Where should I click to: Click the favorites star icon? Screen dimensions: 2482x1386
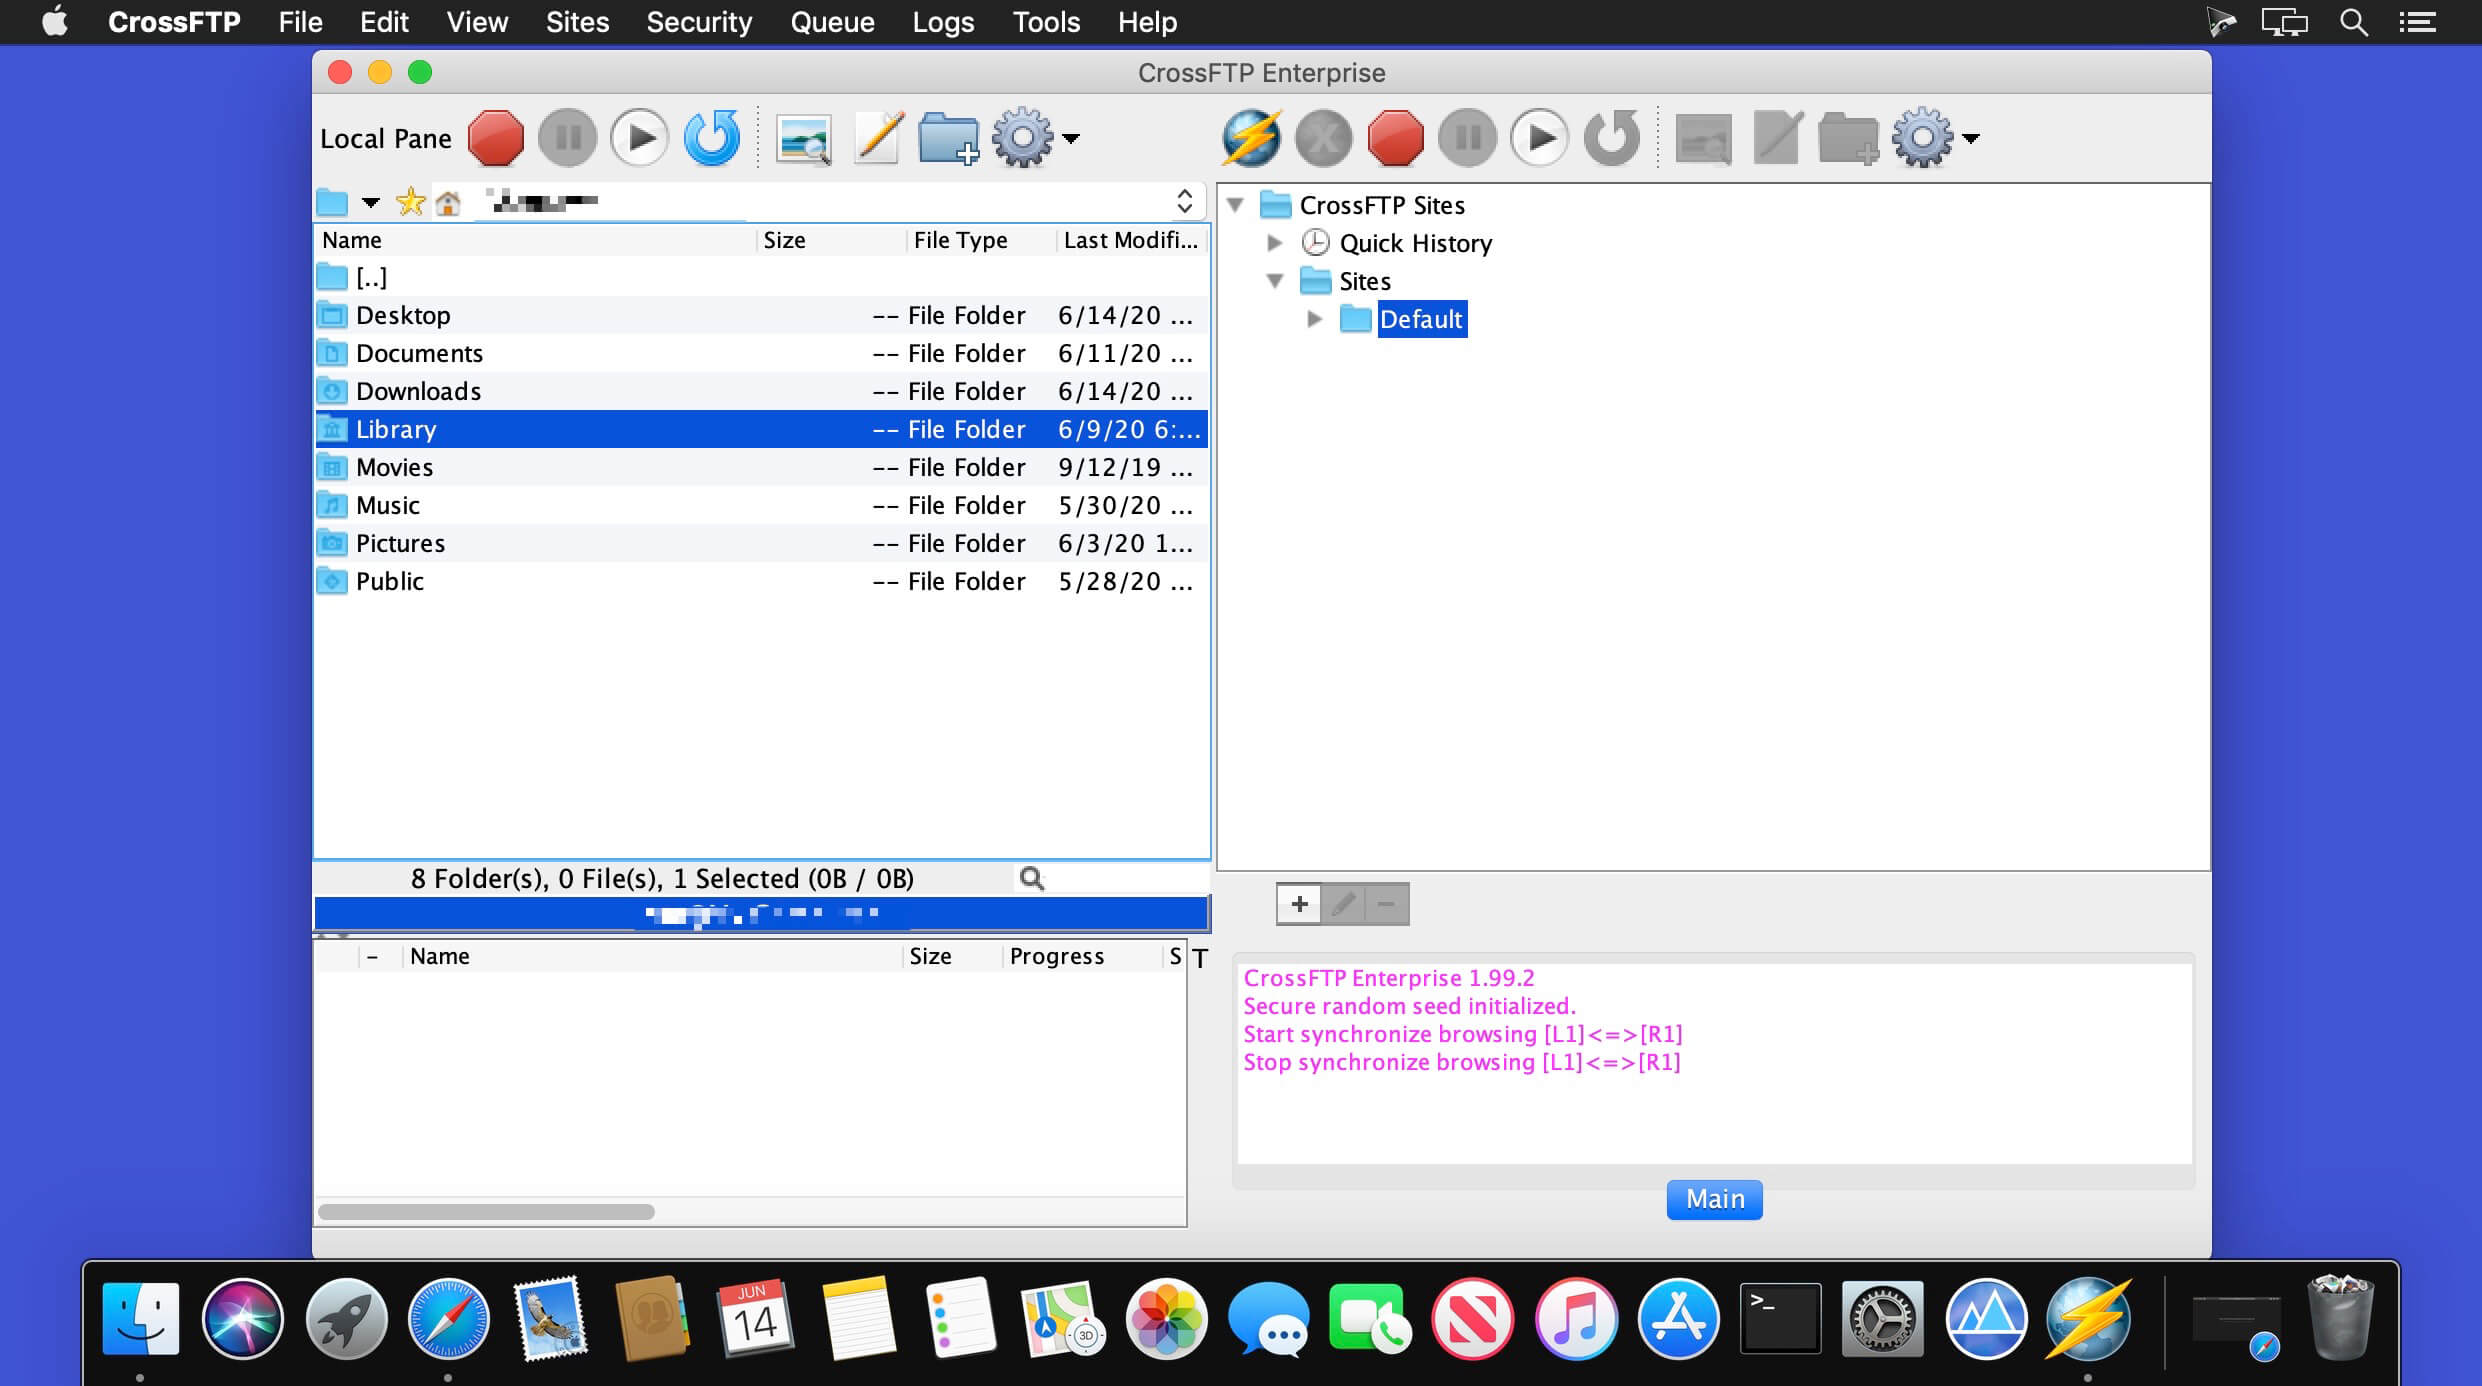411,202
